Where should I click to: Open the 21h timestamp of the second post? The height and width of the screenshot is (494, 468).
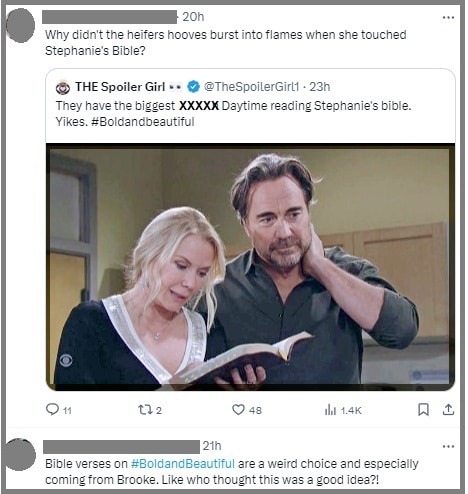coord(212,446)
